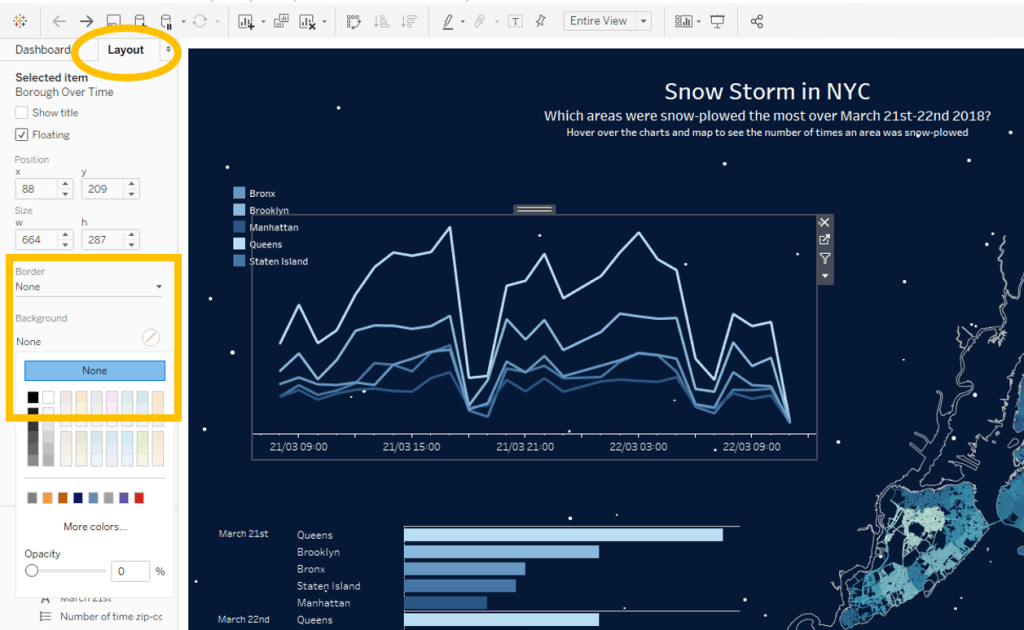Expand the chart's More Options arrow
Image resolution: width=1024 pixels, height=630 pixels.
click(x=825, y=275)
